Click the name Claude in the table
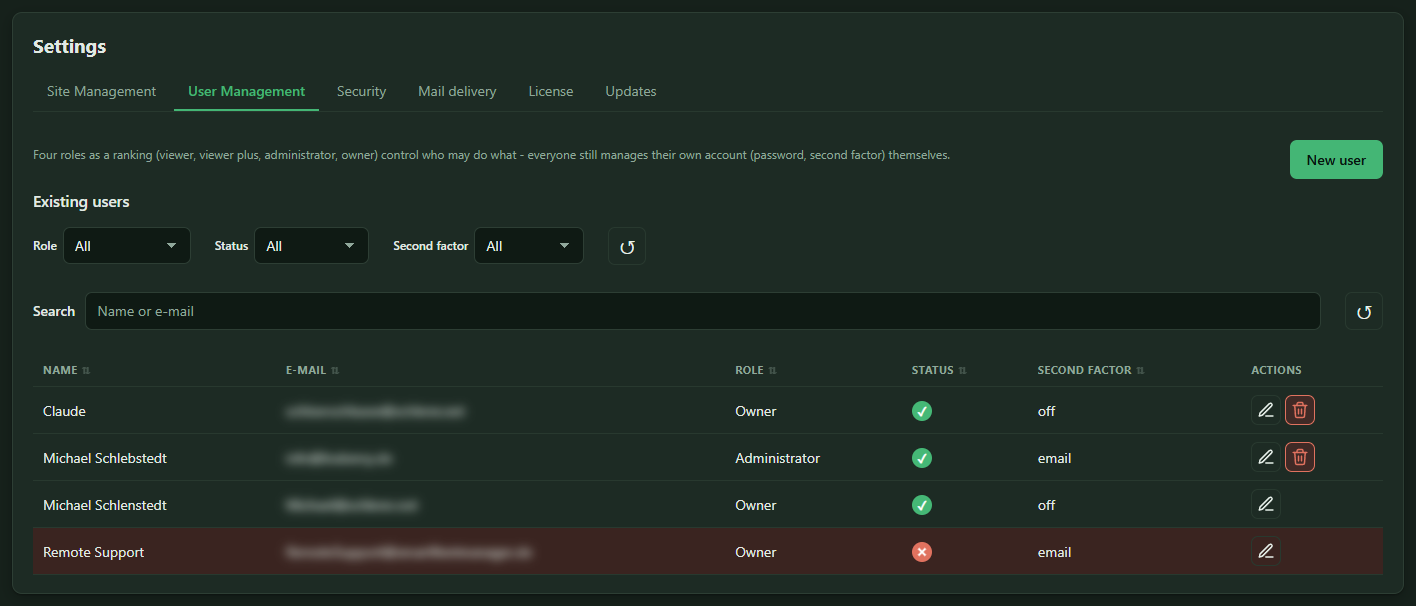This screenshot has width=1416, height=606. (x=64, y=411)
